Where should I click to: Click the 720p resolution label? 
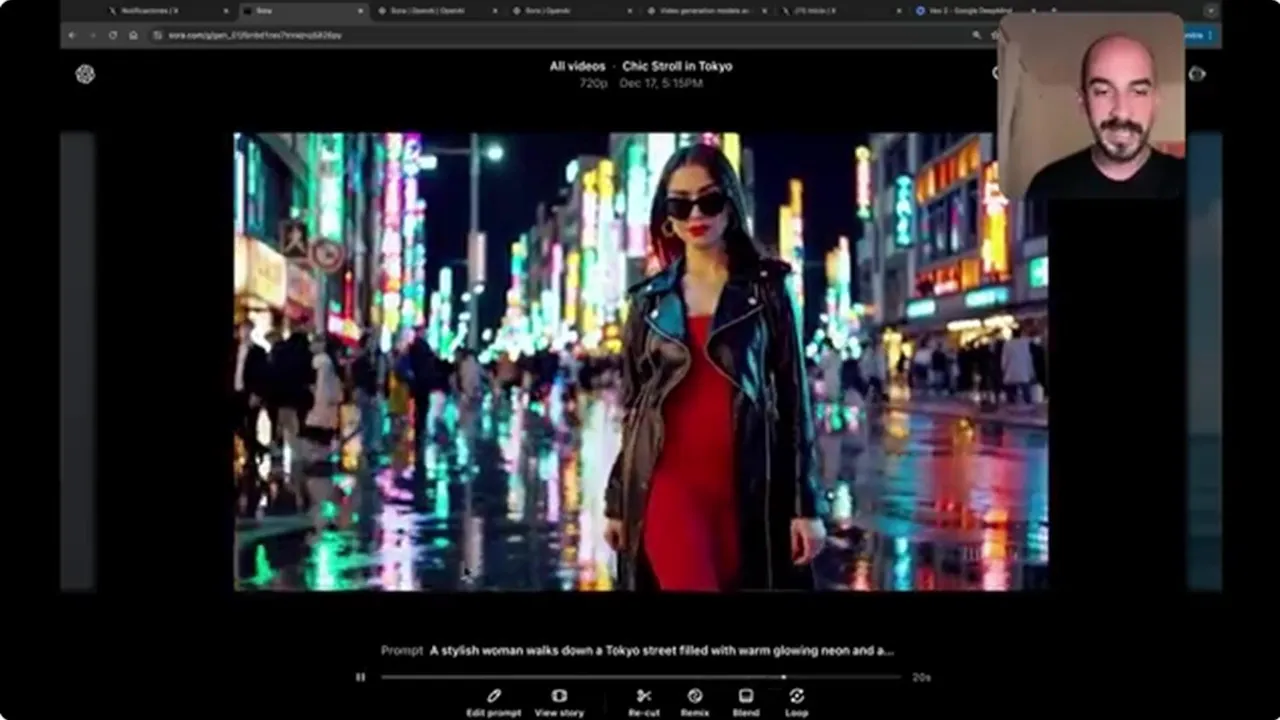[593, 83]
